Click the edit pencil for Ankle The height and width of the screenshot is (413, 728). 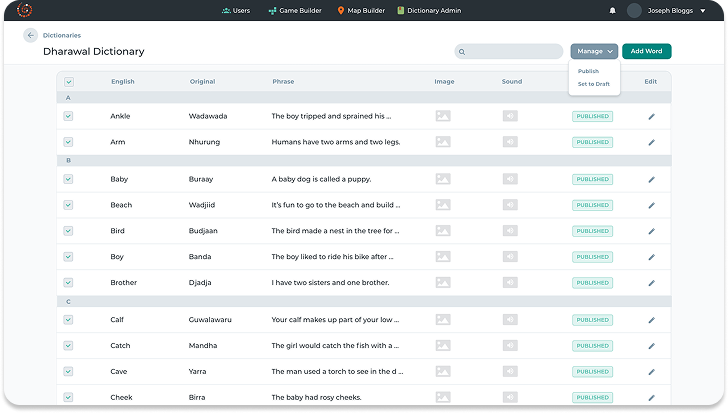pyautogui.click(x=651, y=116)
